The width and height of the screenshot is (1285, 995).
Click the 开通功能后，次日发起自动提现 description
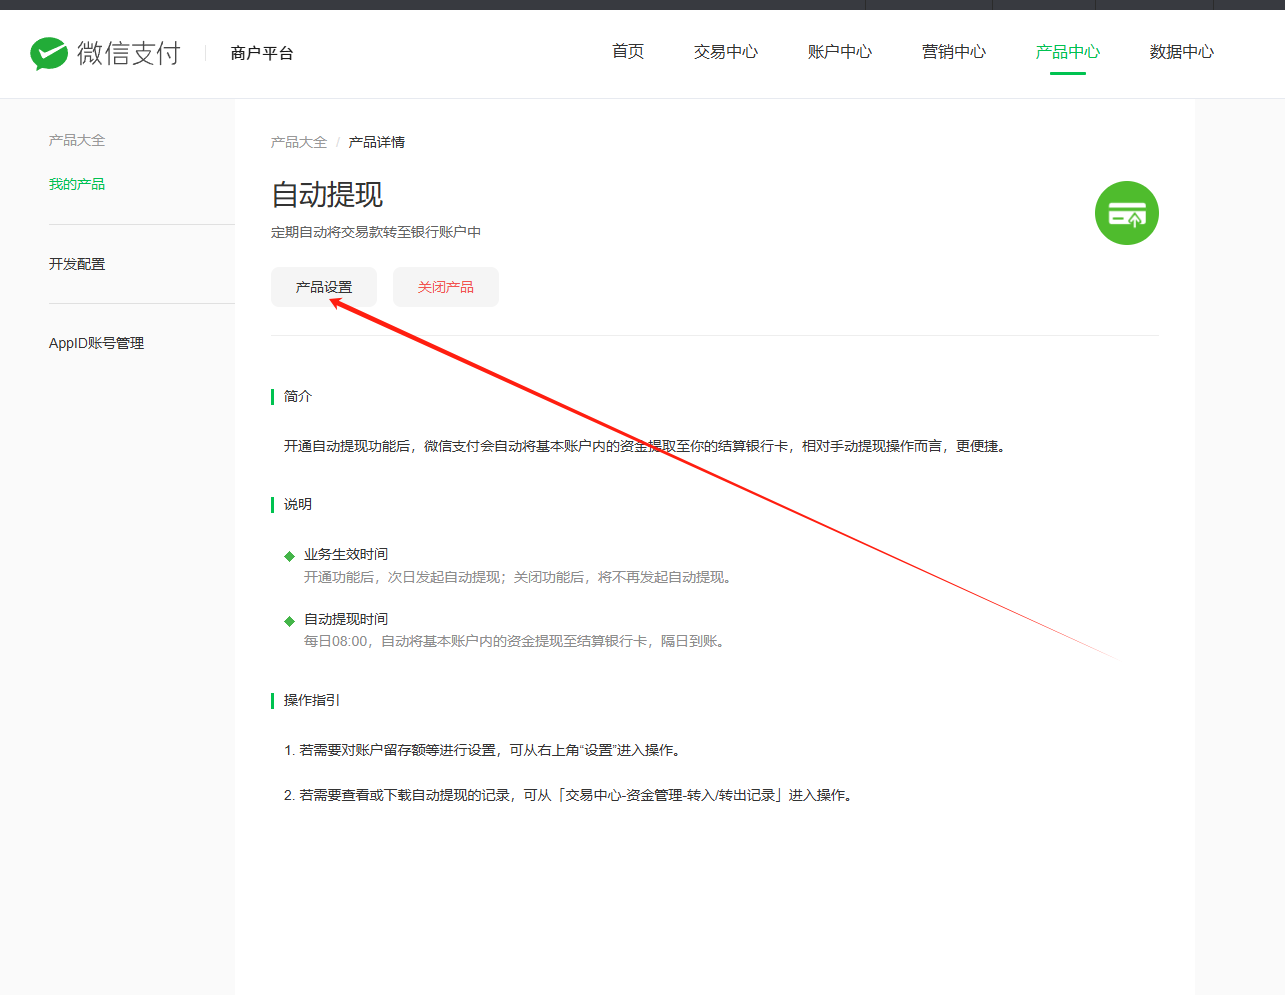pos(520,577)
